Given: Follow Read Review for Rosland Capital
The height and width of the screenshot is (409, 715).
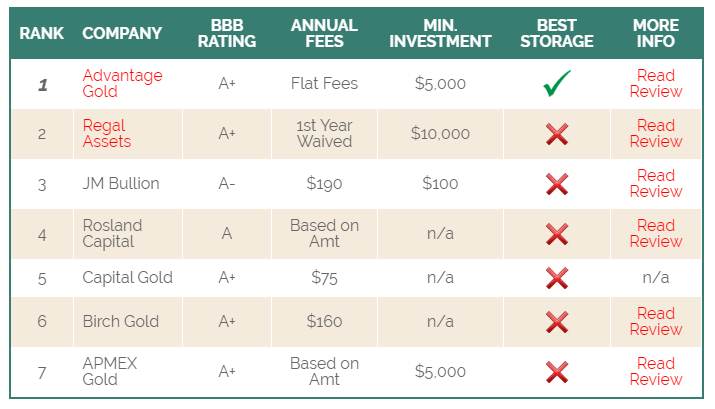Looking at the screenshot, I should (656, 233).
